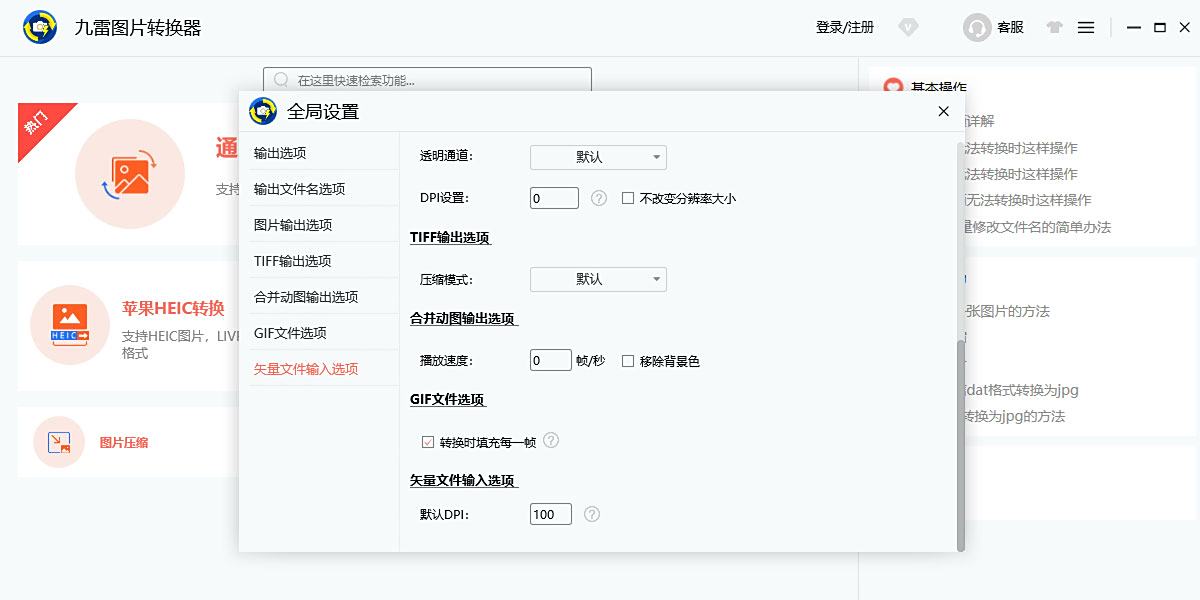Click help icon next to 默认DPI
Viewport: 1200px width, 600px height.
(x=592, y=514)
